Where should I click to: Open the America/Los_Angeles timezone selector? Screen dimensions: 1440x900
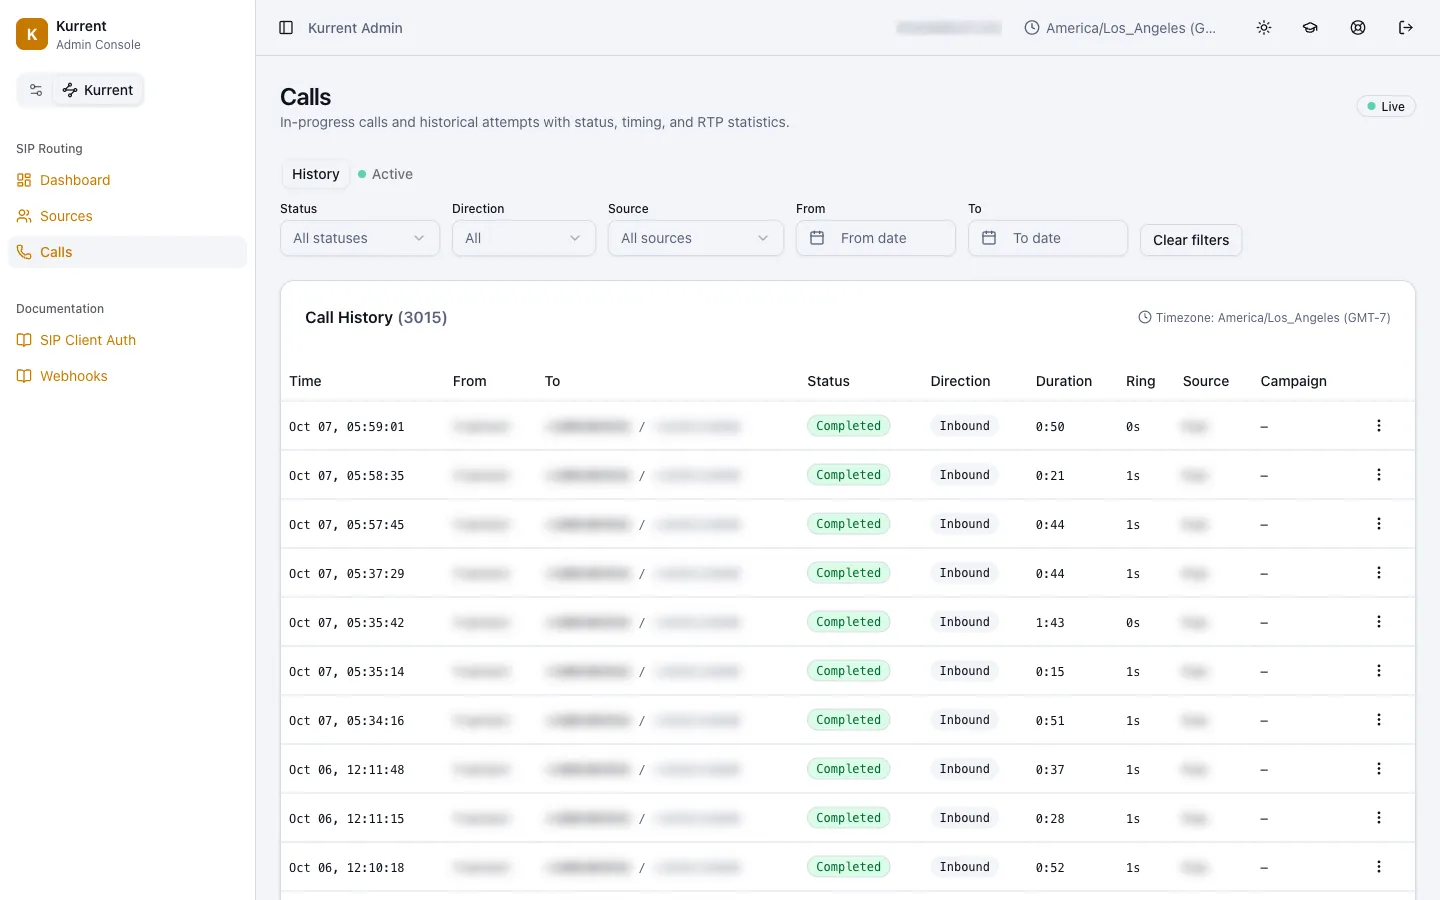tap(1120, 28)
